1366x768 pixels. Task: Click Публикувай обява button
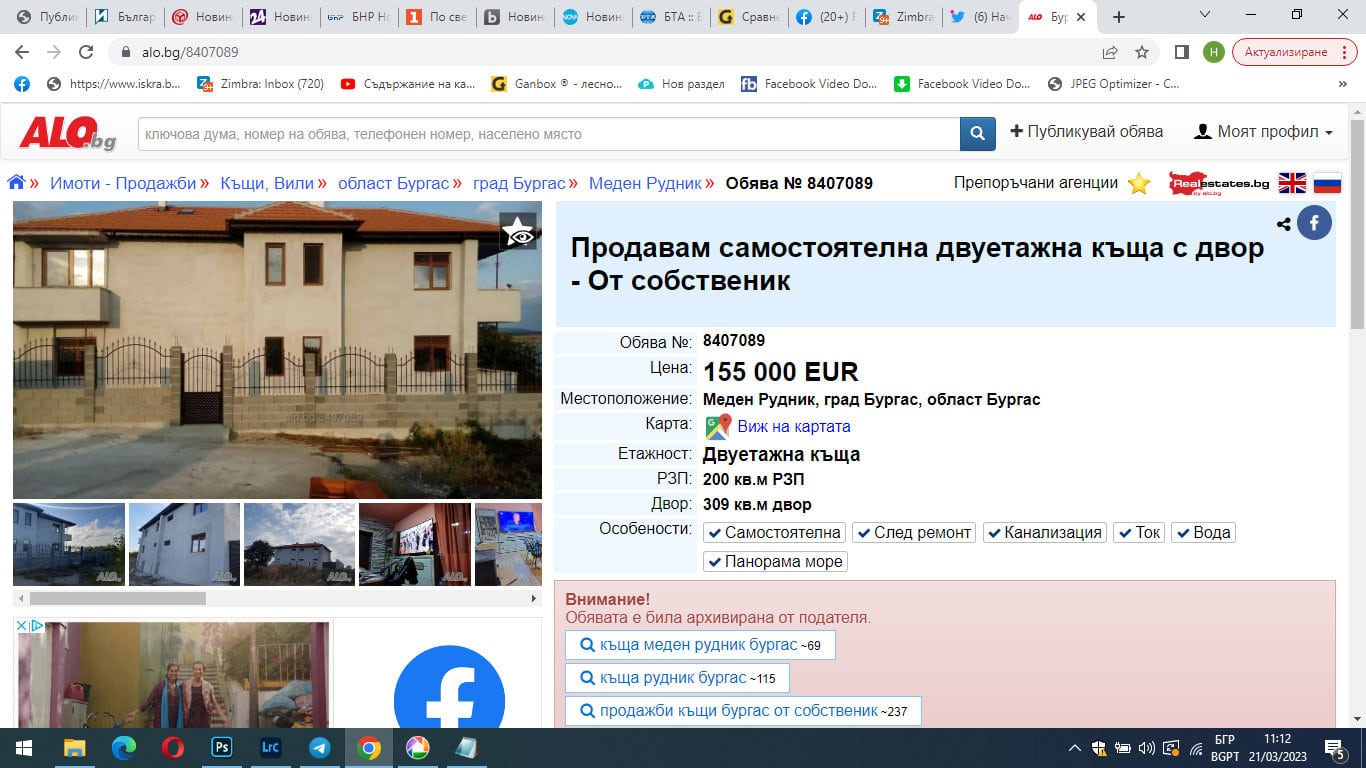[x=1086, y=132]
